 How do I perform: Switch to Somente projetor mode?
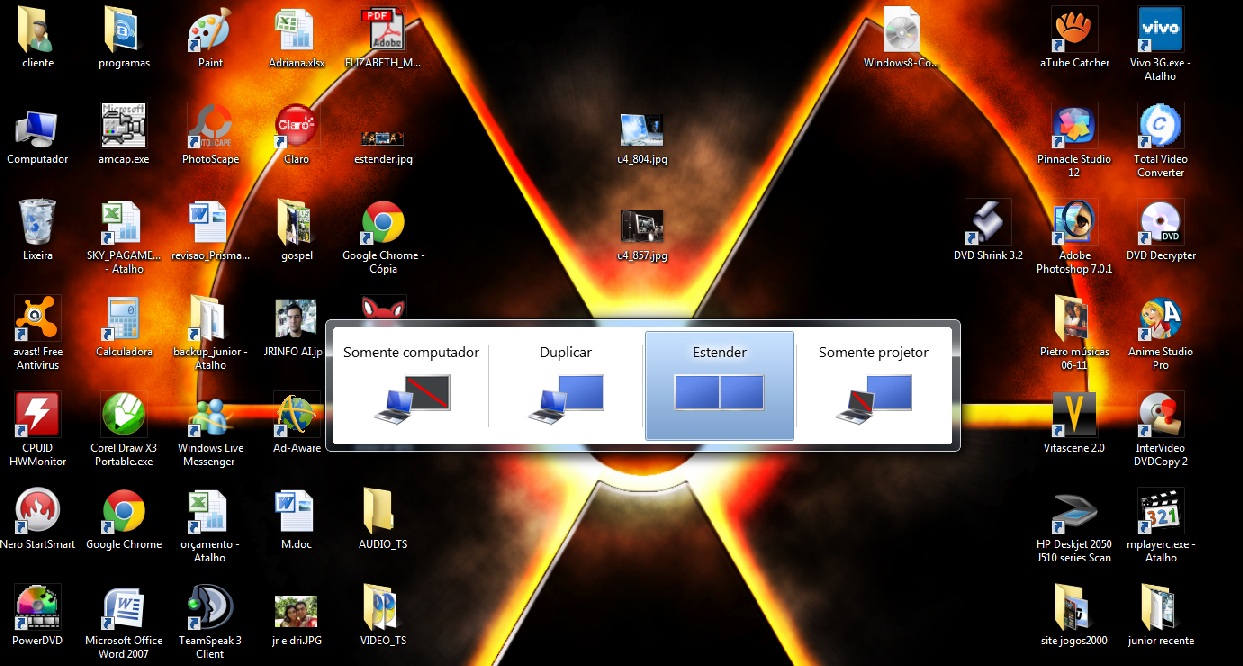(874, 385)
